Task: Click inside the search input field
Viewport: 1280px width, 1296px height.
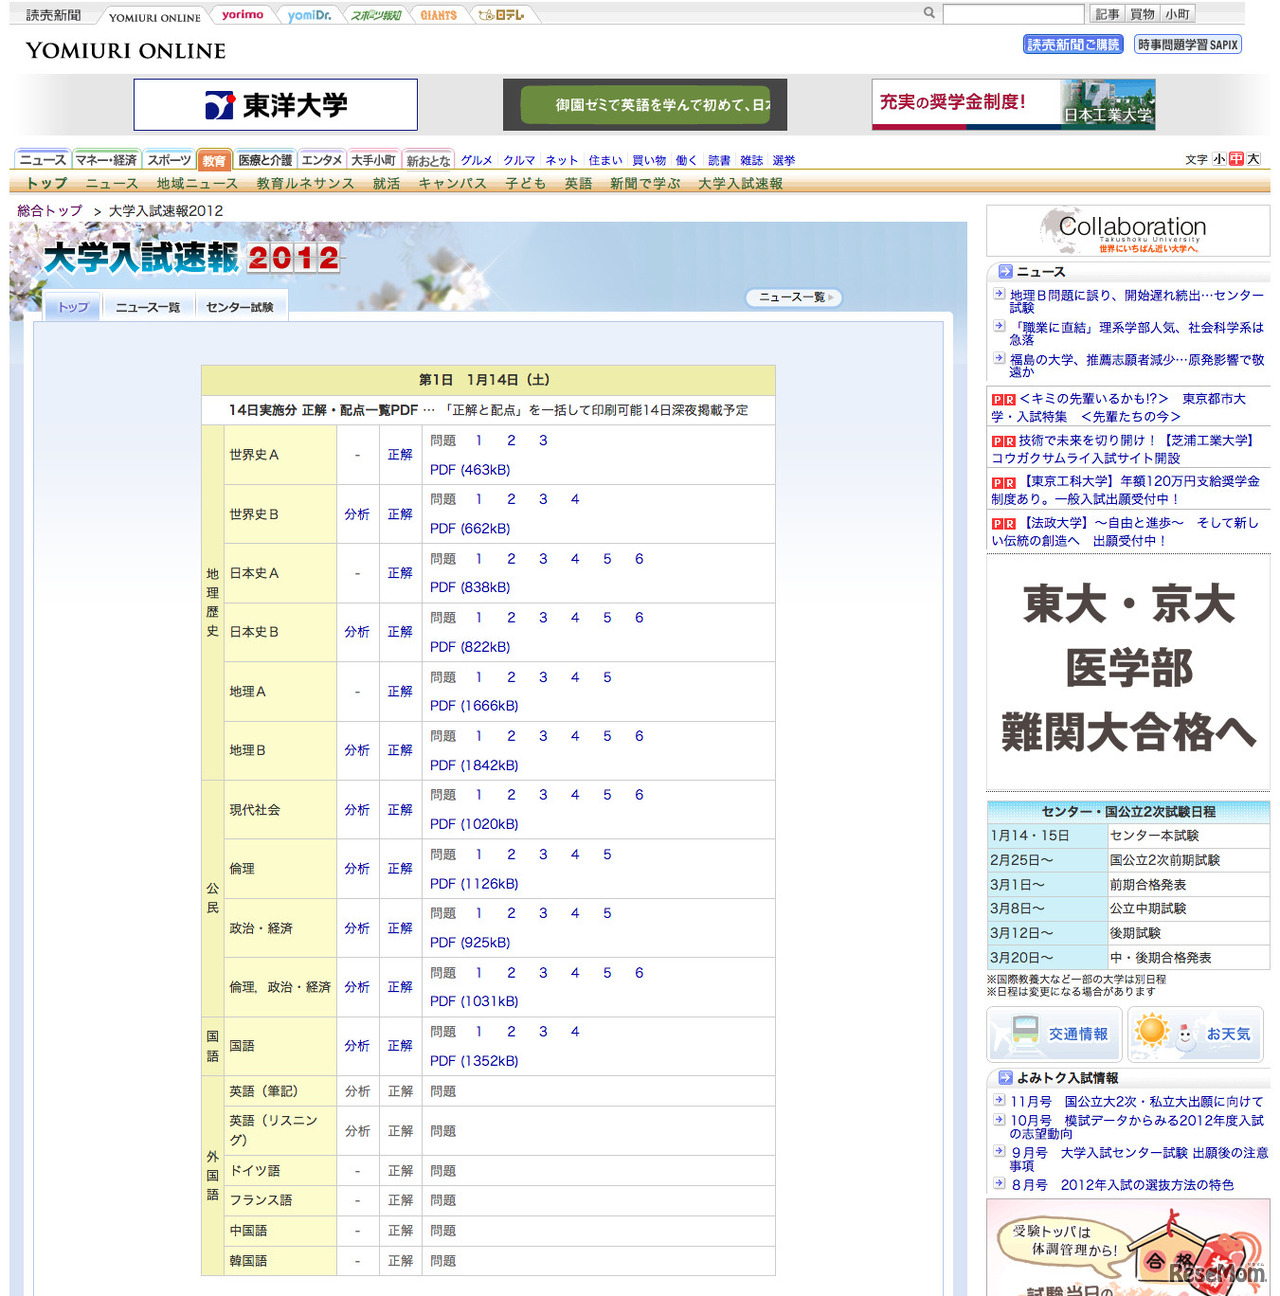Action: point(1013,12)
